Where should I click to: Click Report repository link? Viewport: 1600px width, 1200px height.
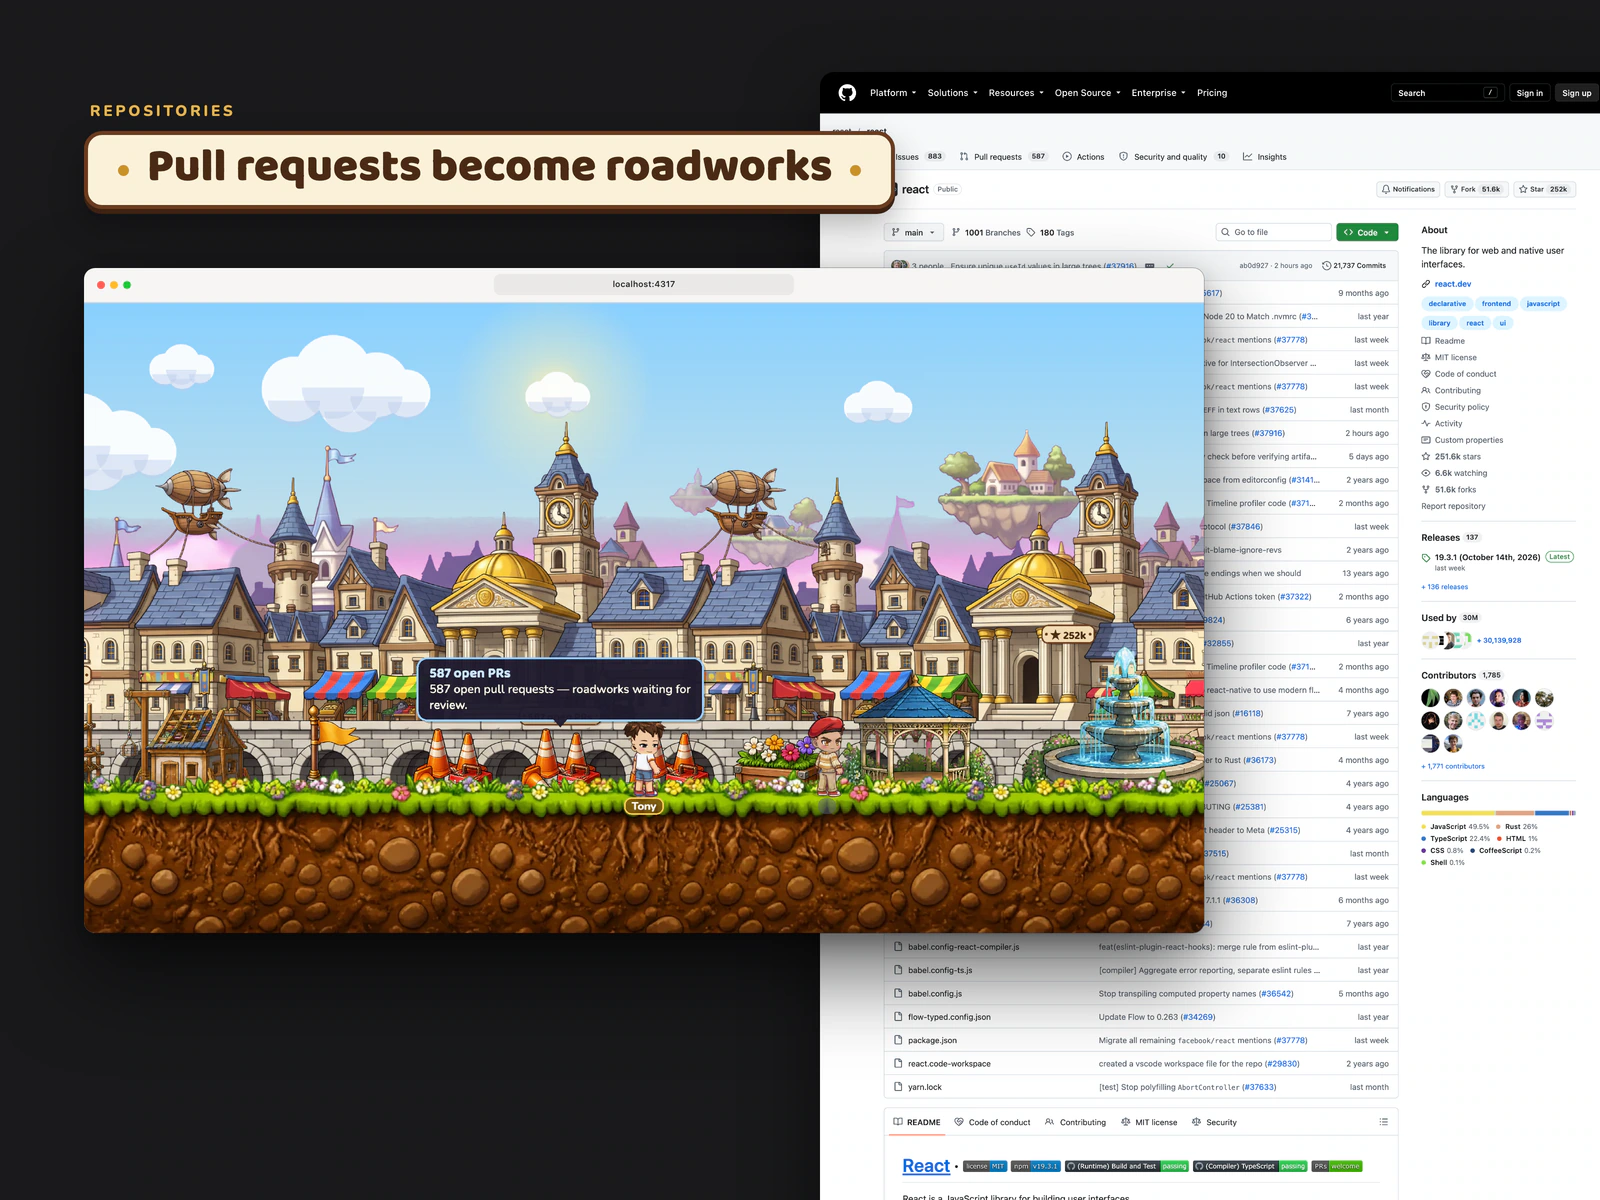point(1453,506)
